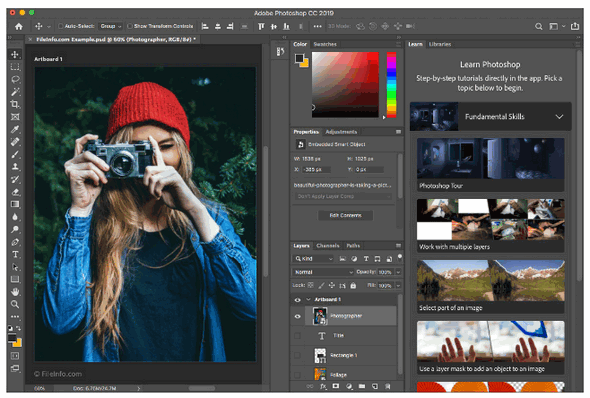The image size is (590, 398).
Task: Select the Healing Brush tool
Action: tap(15, 142)
